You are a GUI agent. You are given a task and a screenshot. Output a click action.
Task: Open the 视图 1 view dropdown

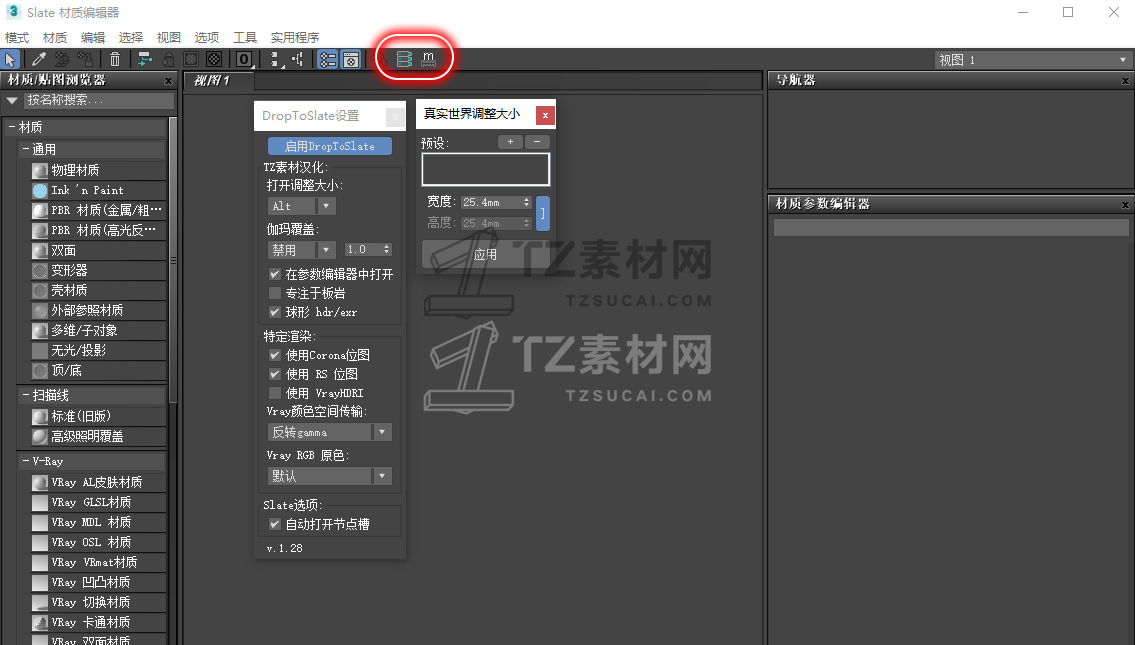coord(1033,60)
